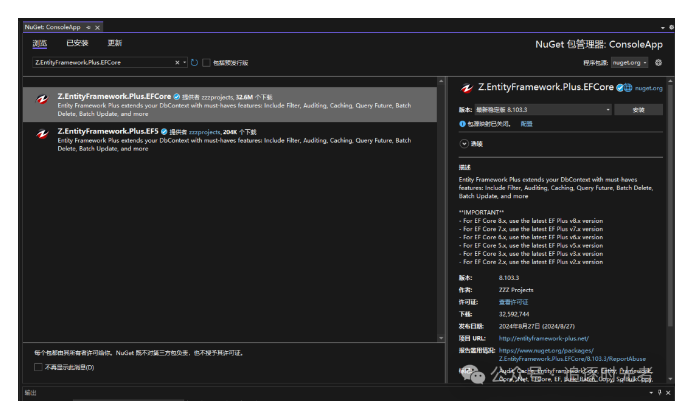
Task: Check the do not show this message again box
Action: click(38, 367)
